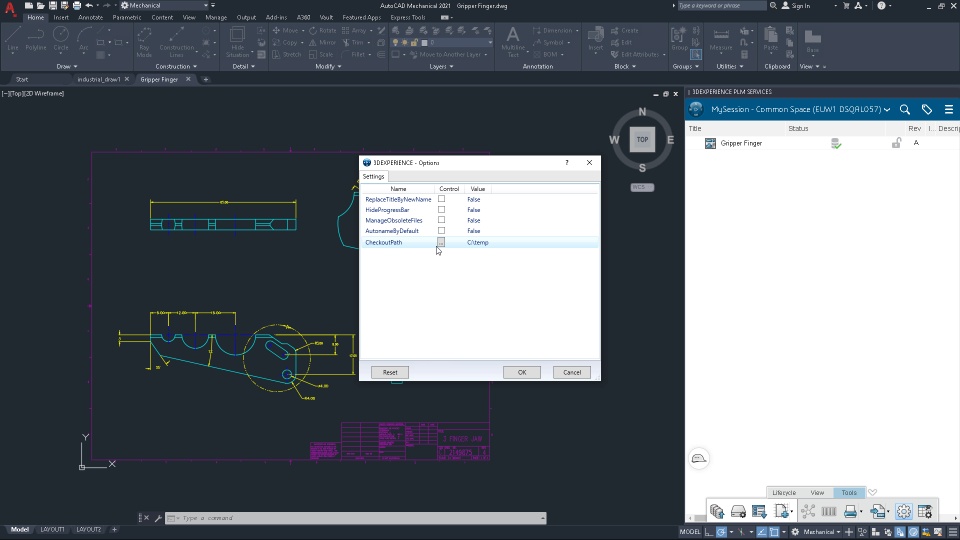
Task: Click the tag icon in PLM panel
Action: click(x=927, y=109)
